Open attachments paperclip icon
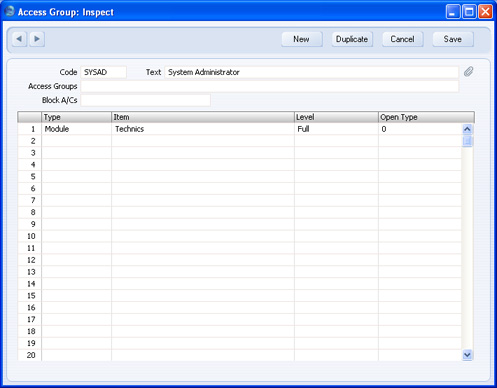Screen dimensions: 497x388 [468, 72]
